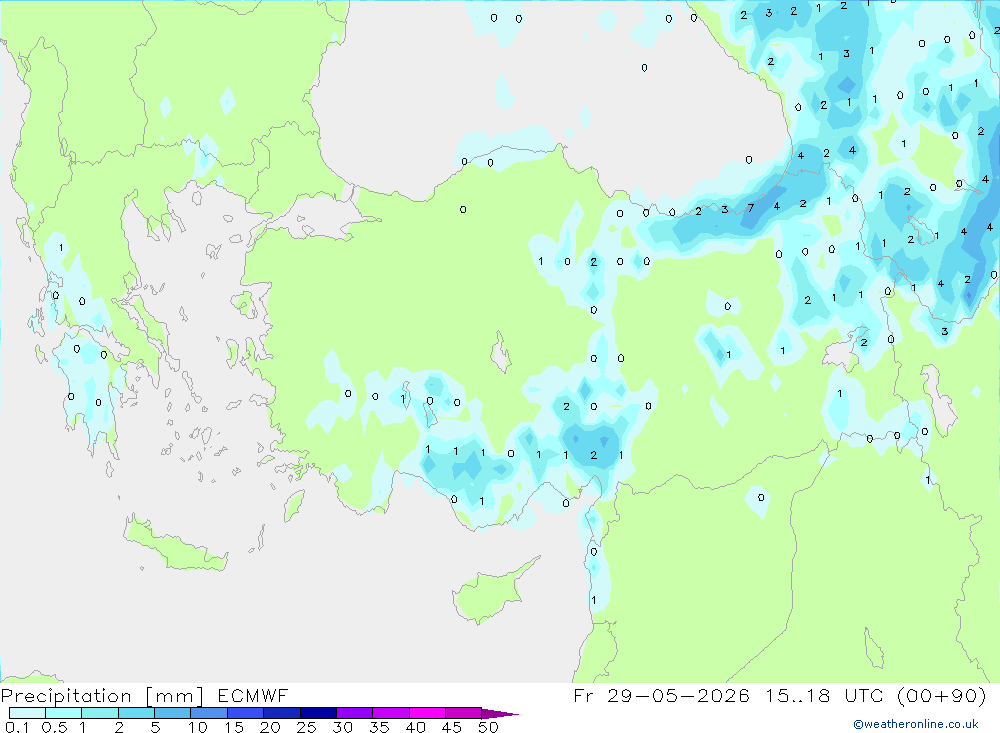Click the '7' precipitation value on the map
This screenshot has width=1000, height=733.
[x=751, y=207]
